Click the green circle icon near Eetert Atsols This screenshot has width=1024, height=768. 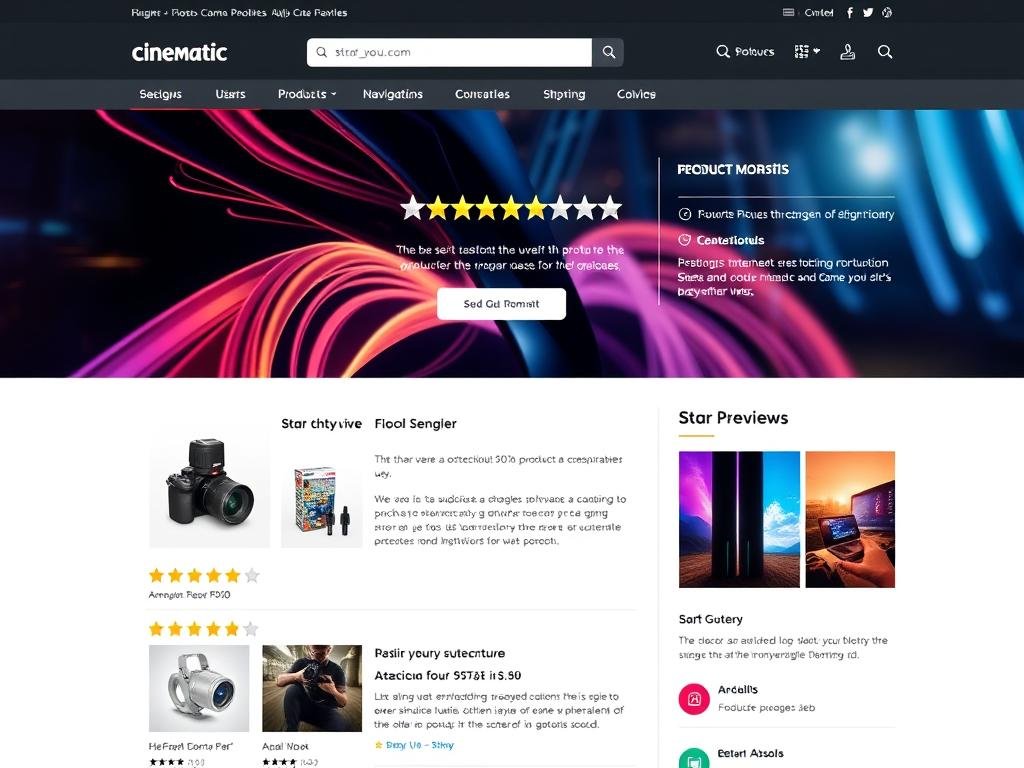[694, 759]
